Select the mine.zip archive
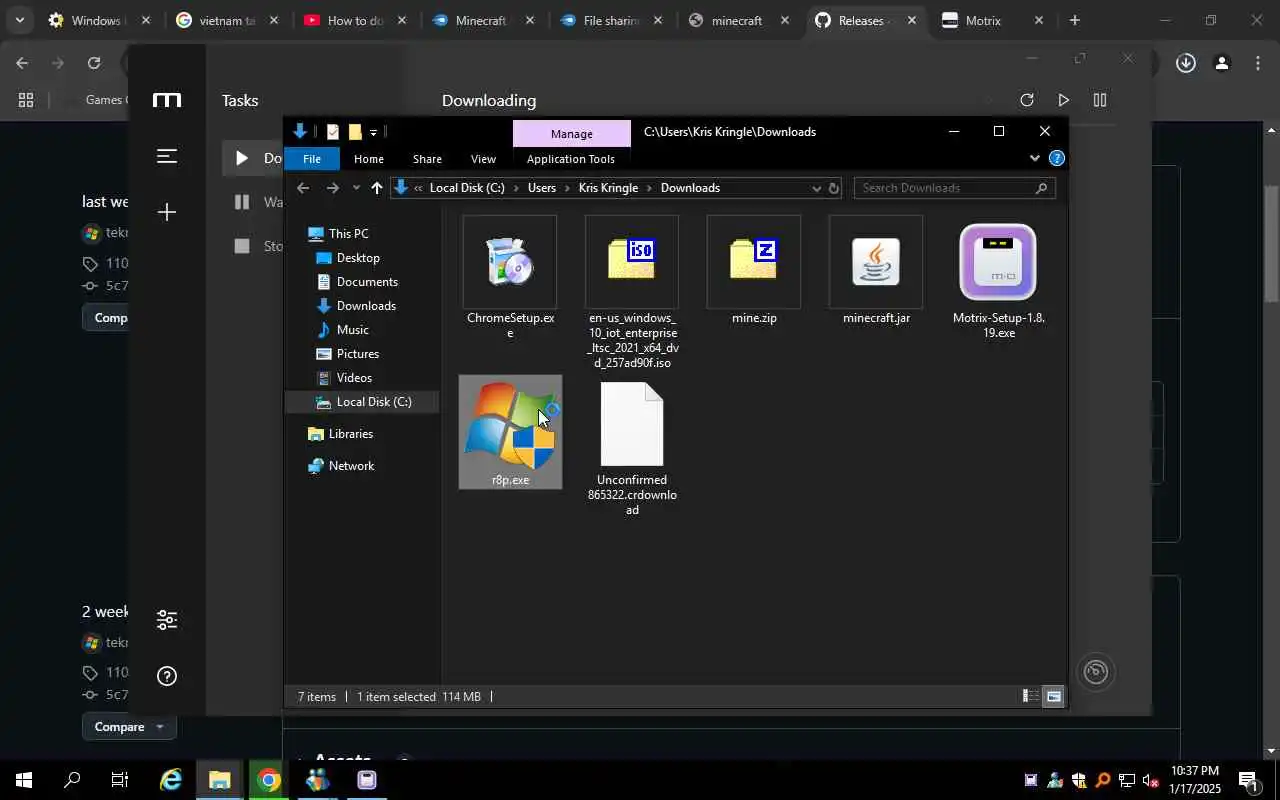The width and height of the screenshot is (1280, 800). tap(754, 261)
